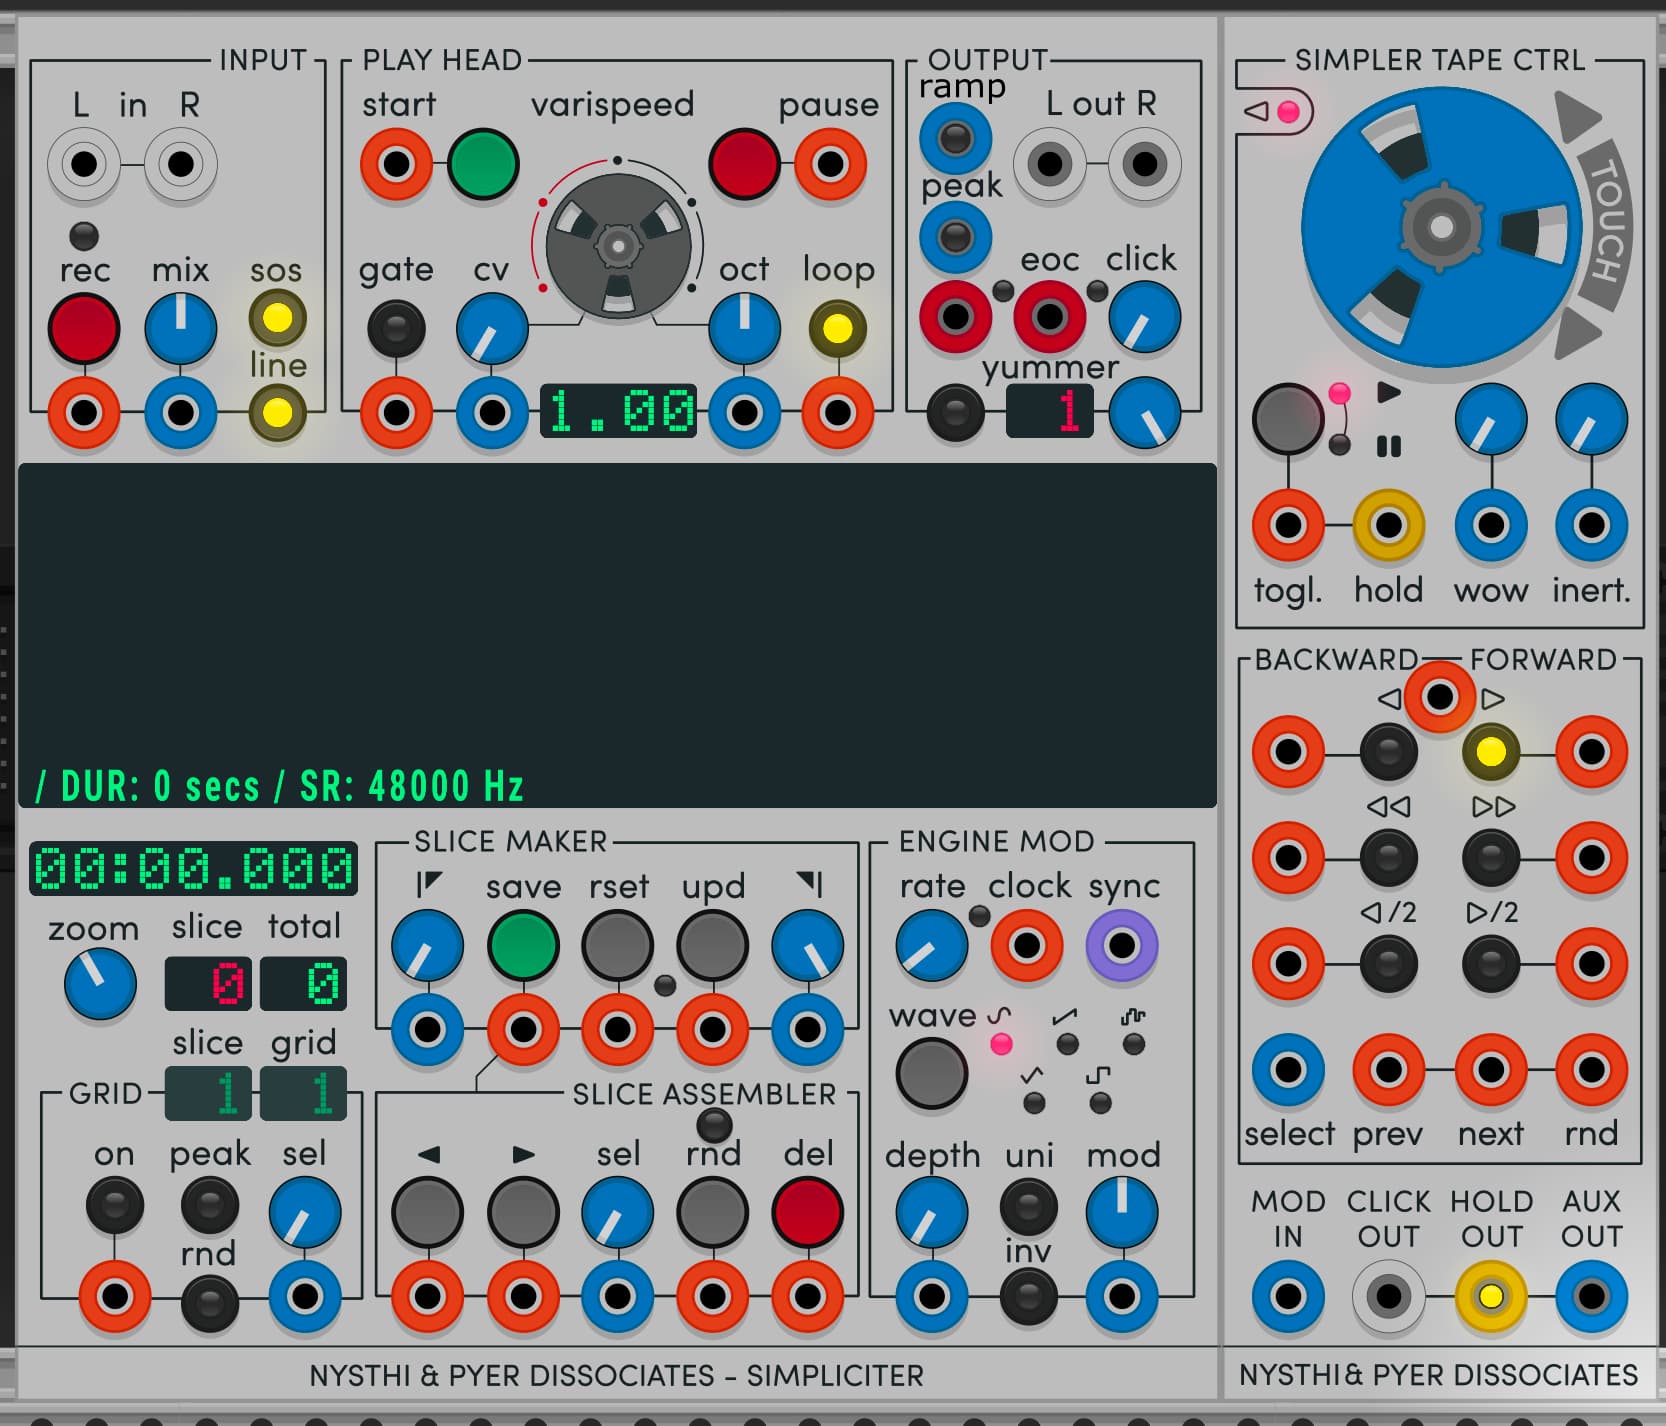1666x1426 pixels.
Task: Click the togl. orange input jack
Action: [x=1289, y=525]
